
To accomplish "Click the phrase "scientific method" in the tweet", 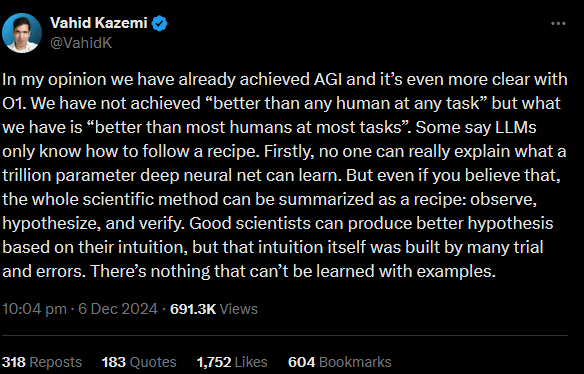I will pos(151,199).
